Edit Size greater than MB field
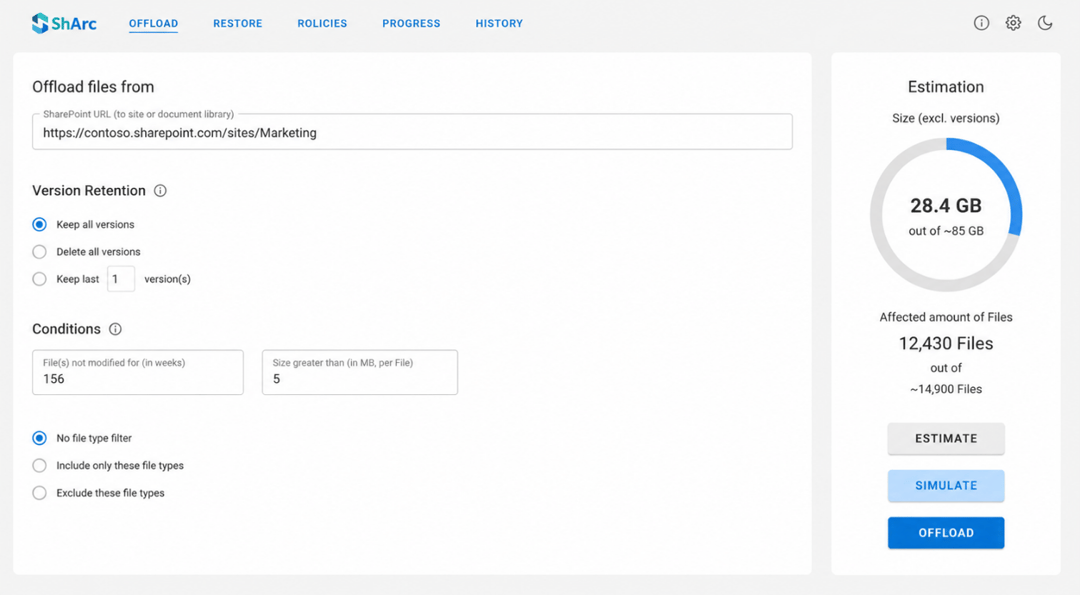Image resolution: width=1080 pixels, height=595 pixels. click(360, 373)
